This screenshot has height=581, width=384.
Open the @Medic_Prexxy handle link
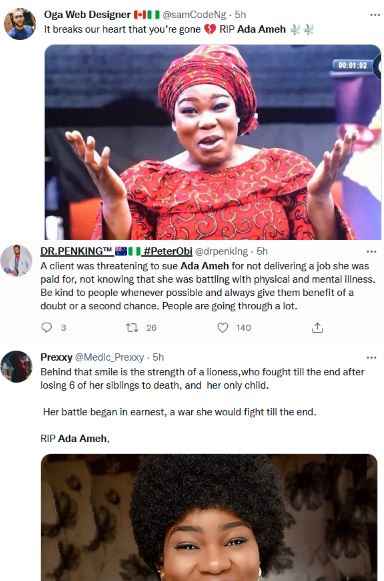tap(109, 357)
